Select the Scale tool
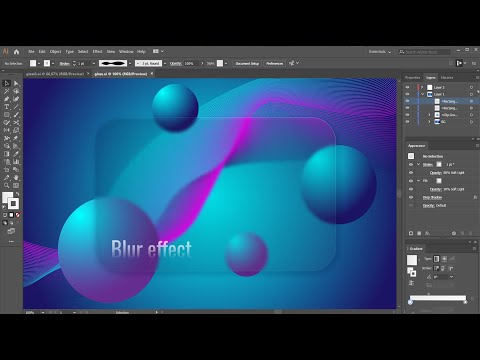The height and width of the screenshot is (360, 480). click(16, 130)
